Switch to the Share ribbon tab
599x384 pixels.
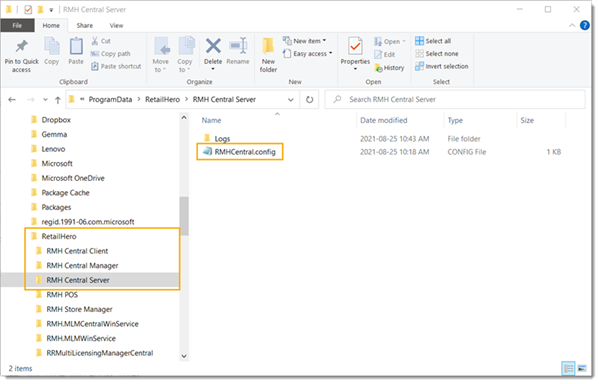[84, 25]
